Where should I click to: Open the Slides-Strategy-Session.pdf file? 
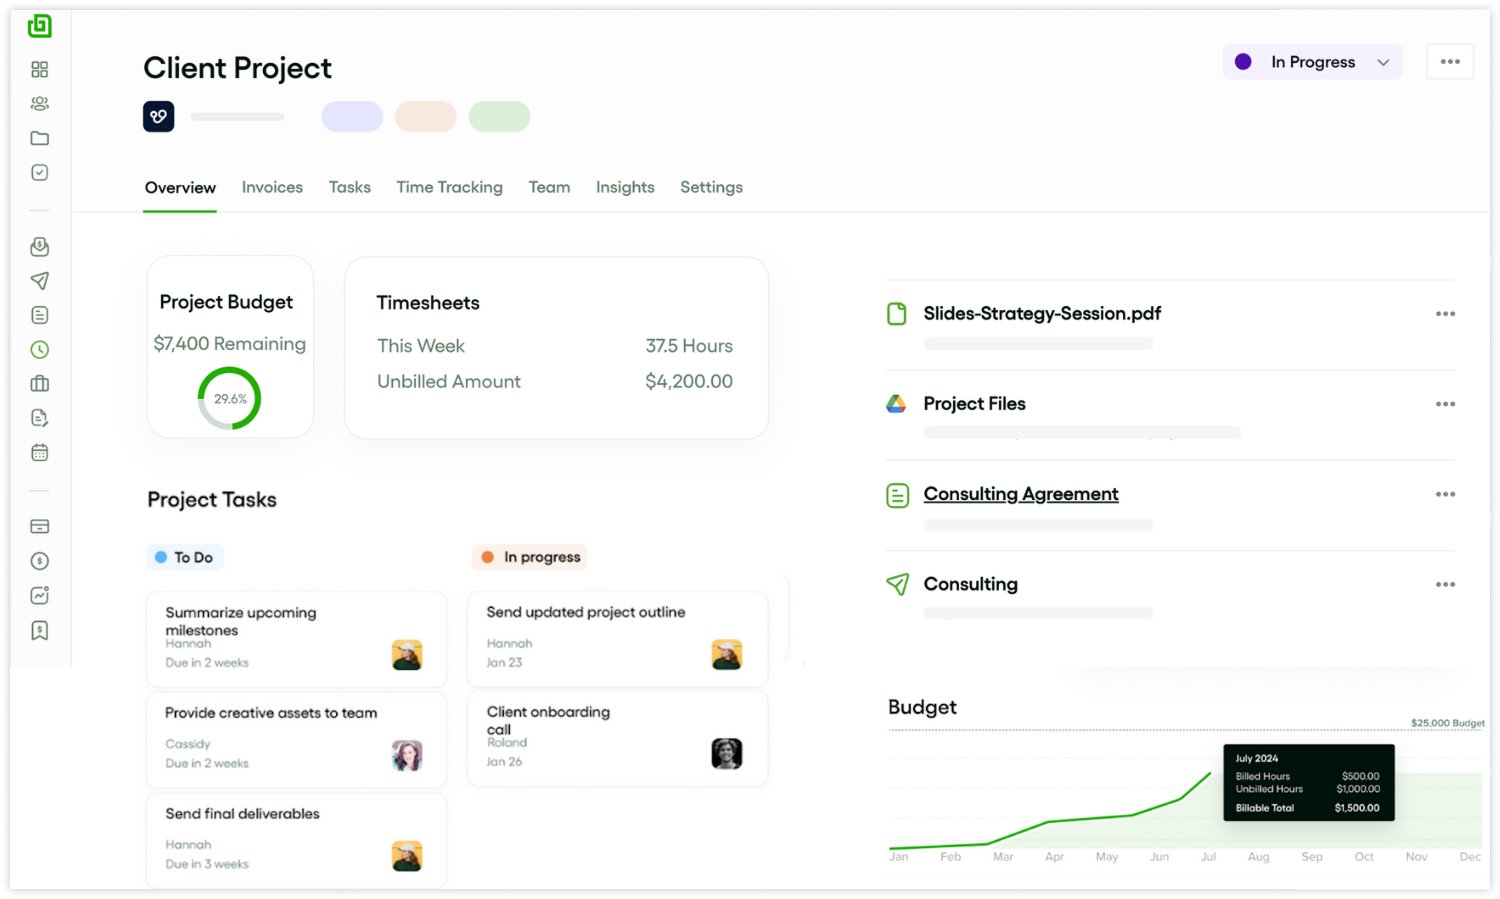(x=1042, y=314)
